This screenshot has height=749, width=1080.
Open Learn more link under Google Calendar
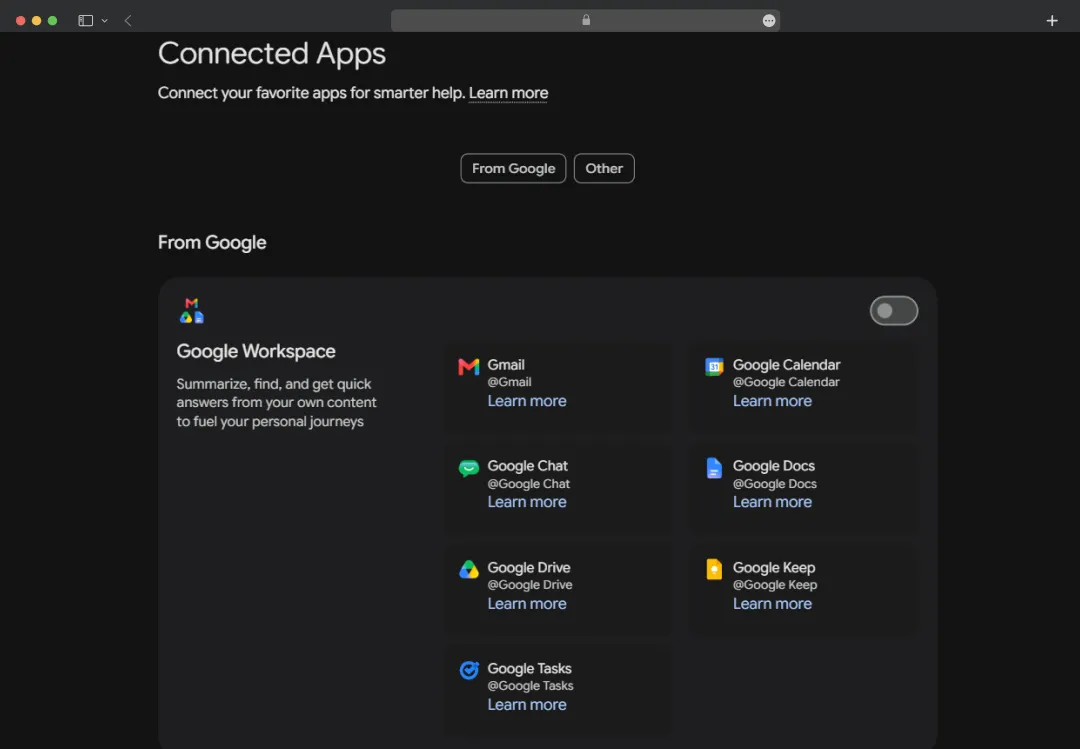coord(772,401)
